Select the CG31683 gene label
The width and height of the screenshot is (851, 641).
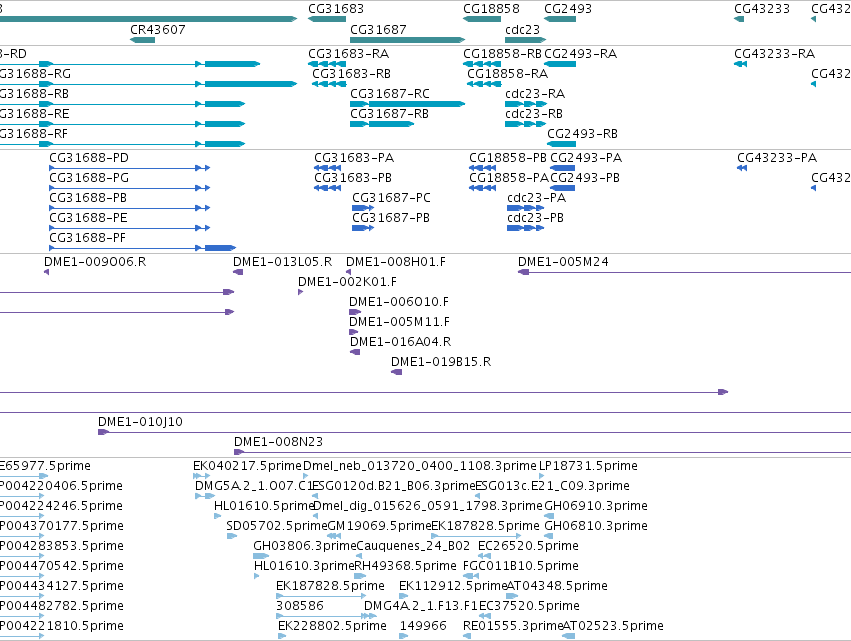[x=336, y=9]
